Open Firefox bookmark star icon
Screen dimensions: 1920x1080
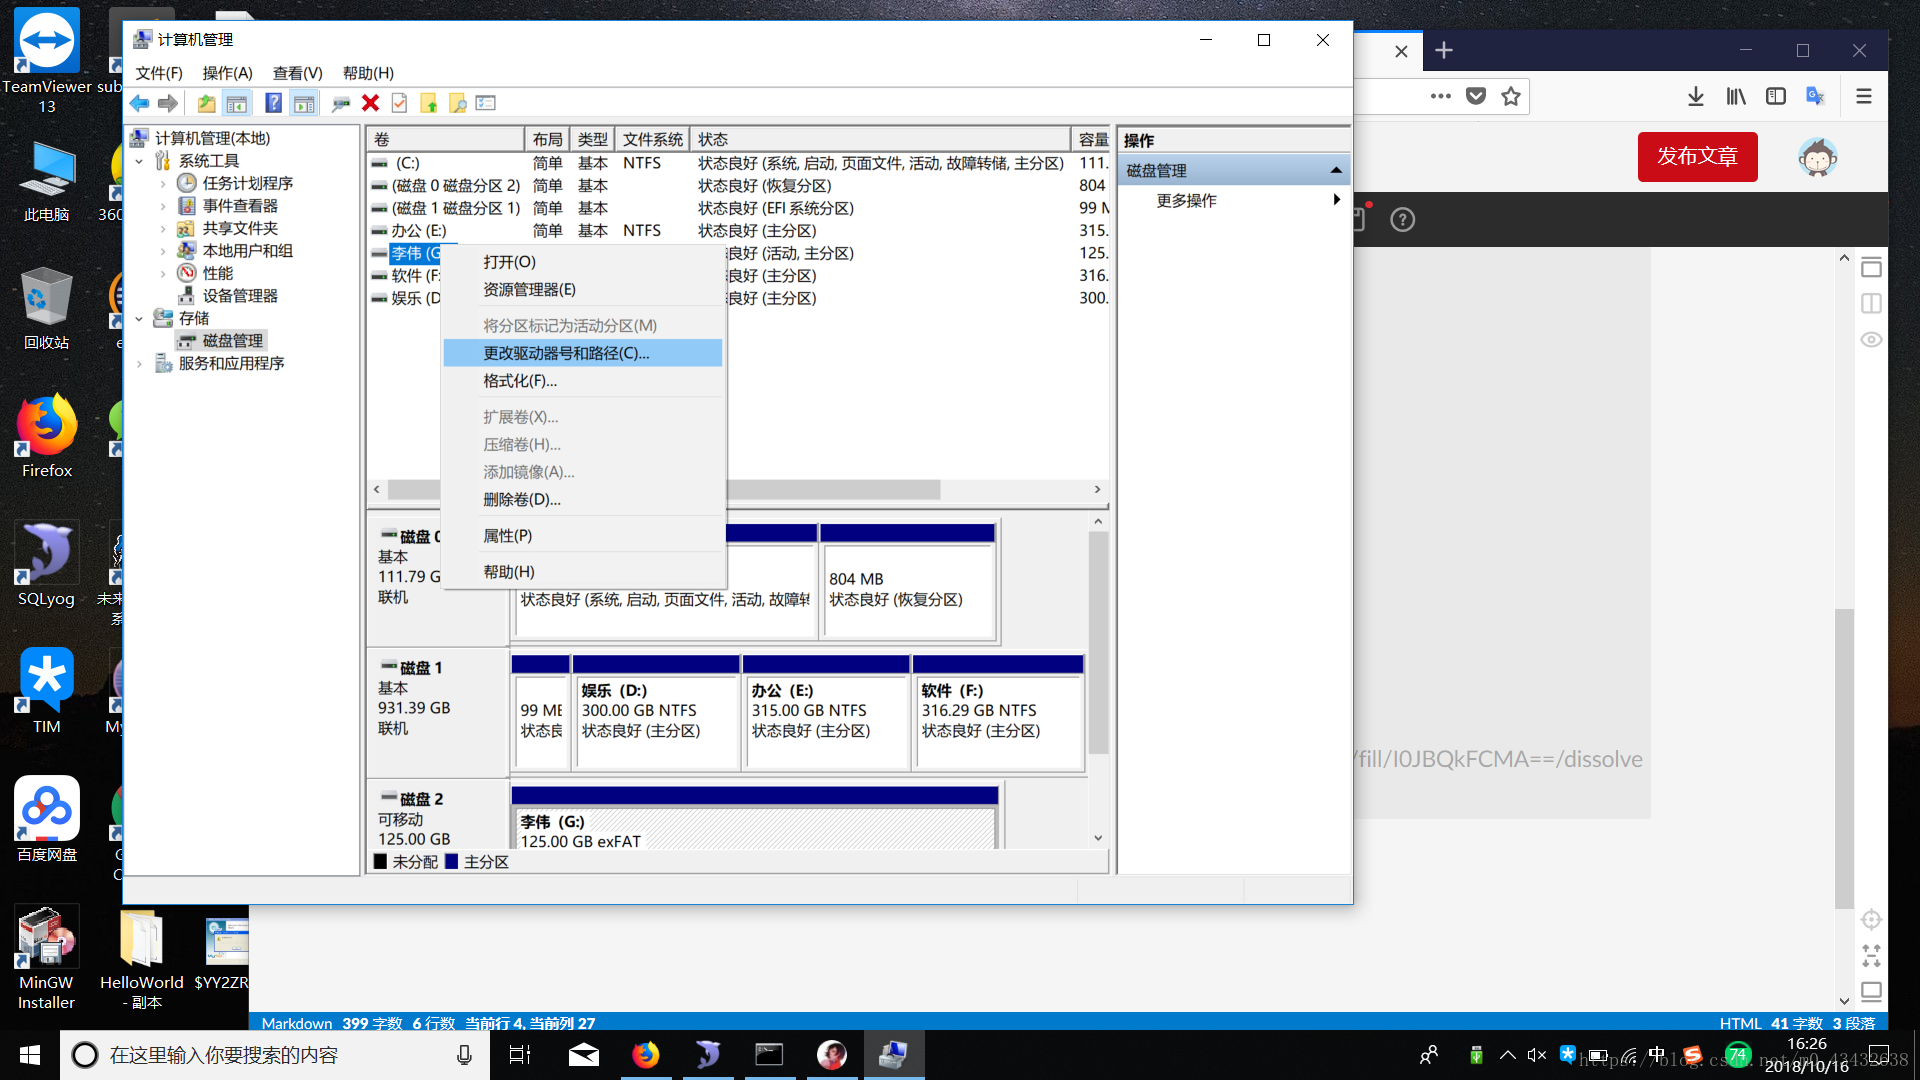1511,96
